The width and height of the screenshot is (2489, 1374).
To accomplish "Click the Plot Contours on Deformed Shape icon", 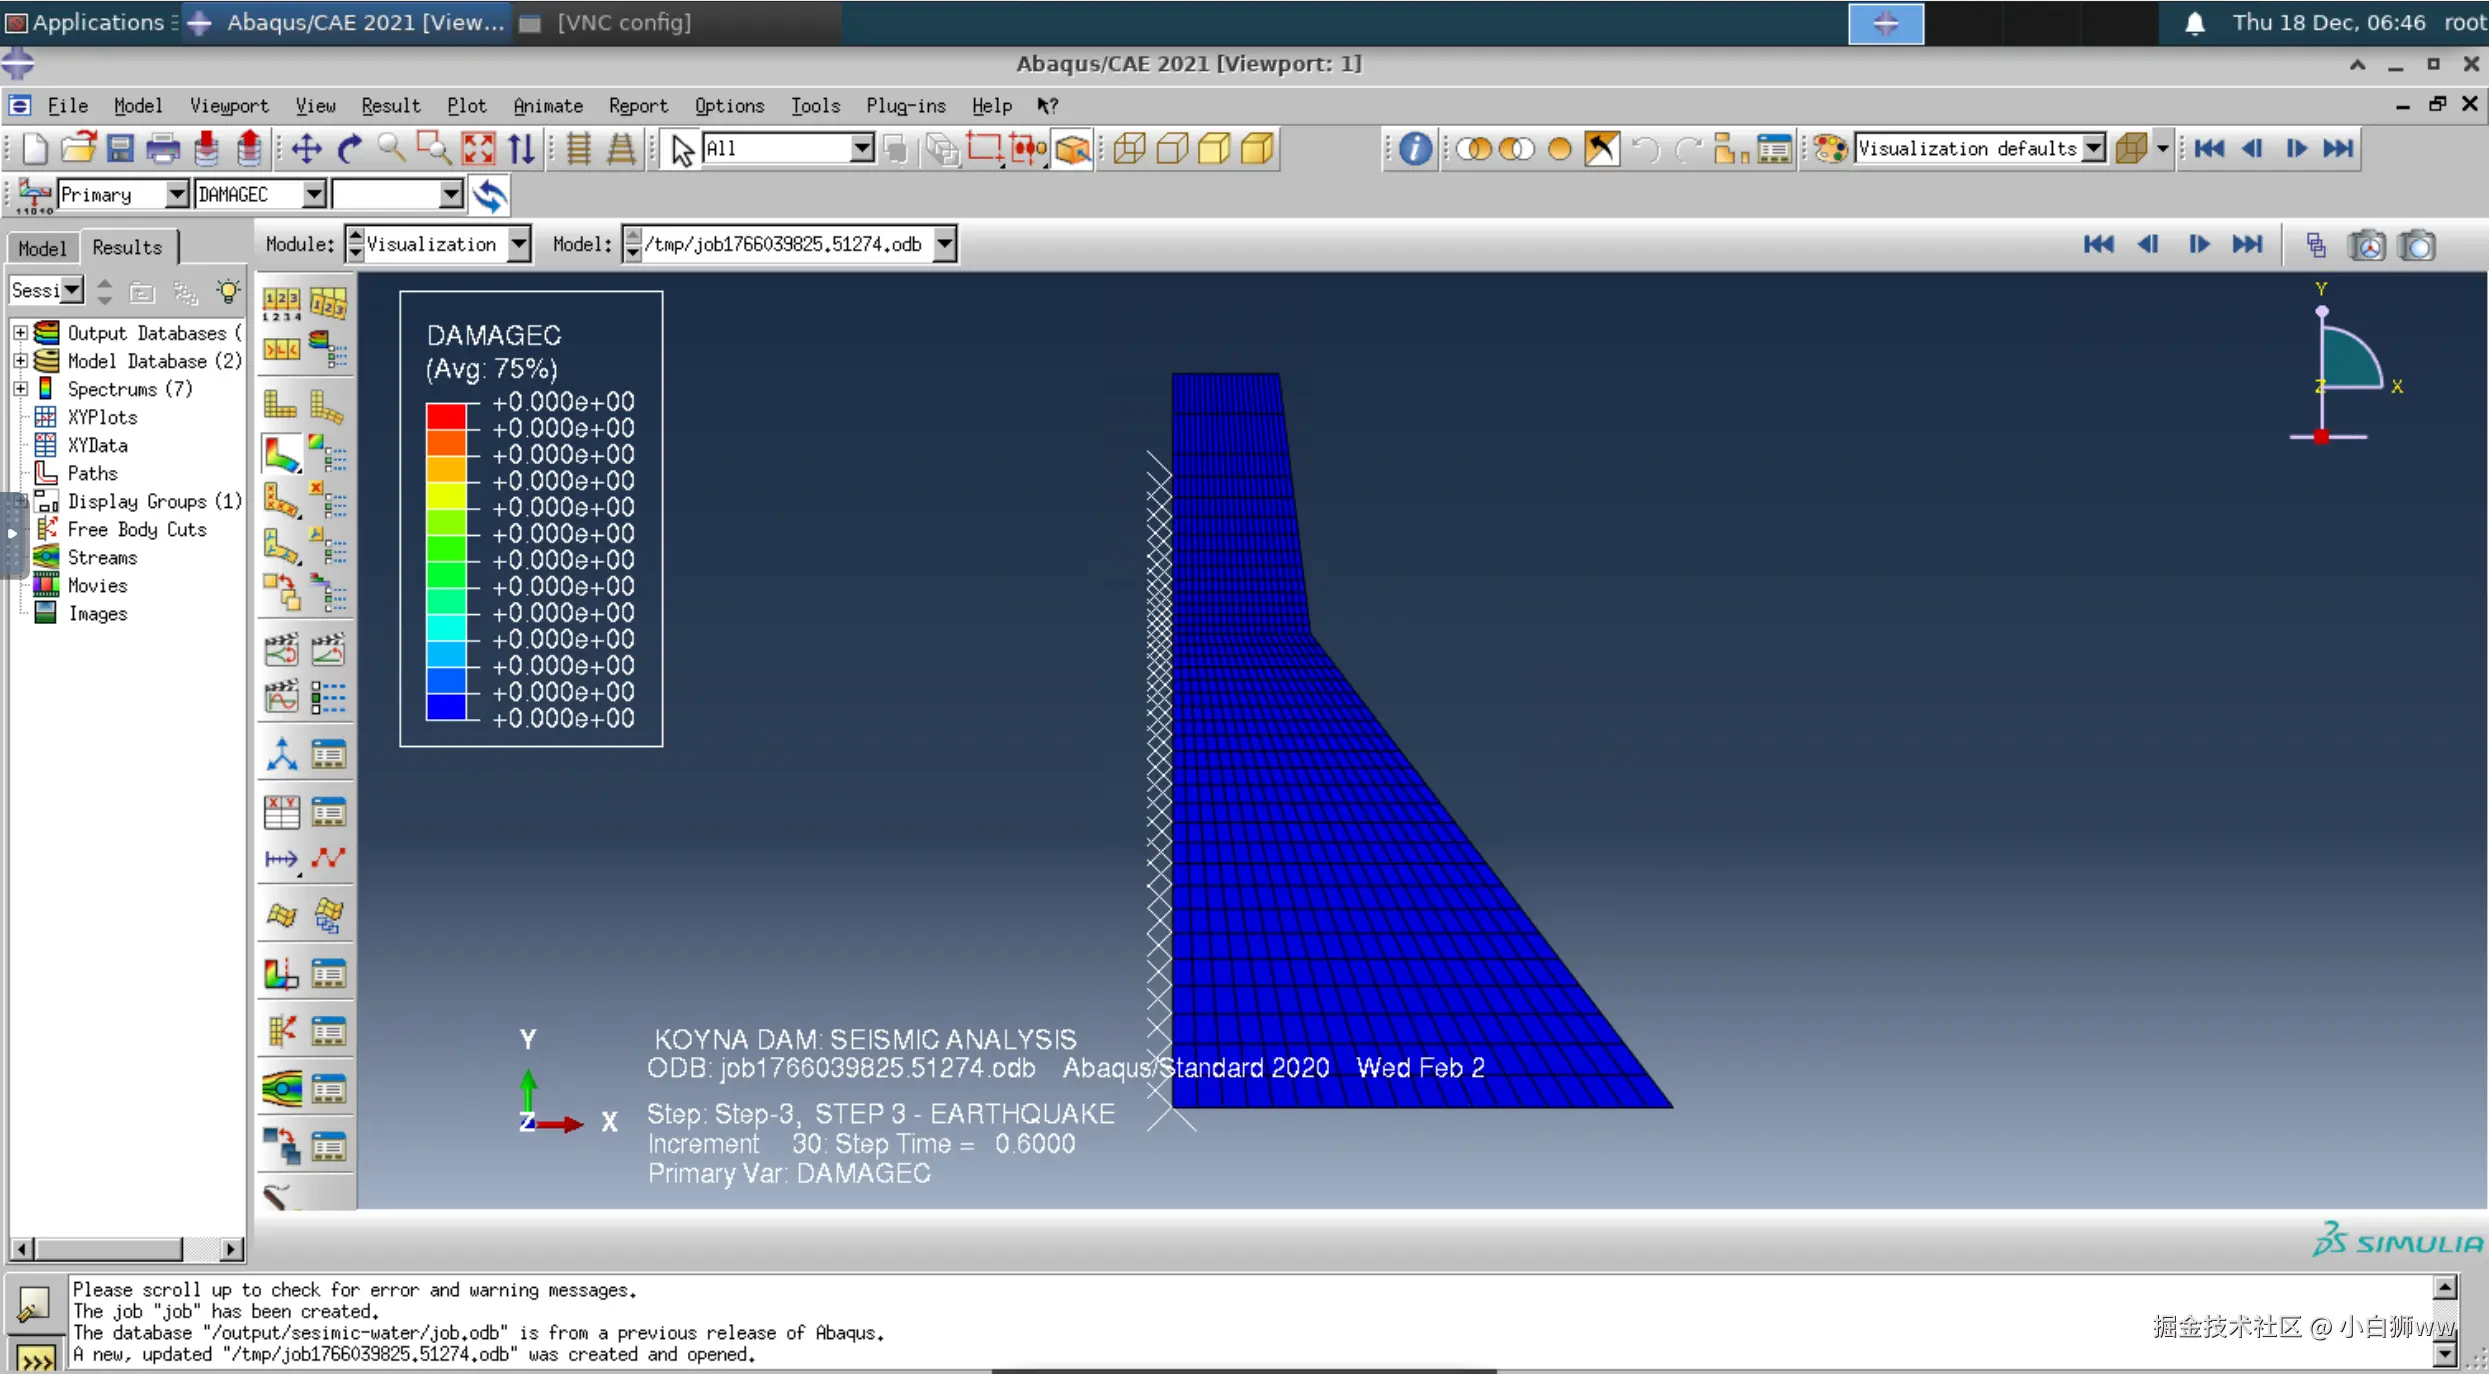I will pyautogui.click(x=281, y=455).
